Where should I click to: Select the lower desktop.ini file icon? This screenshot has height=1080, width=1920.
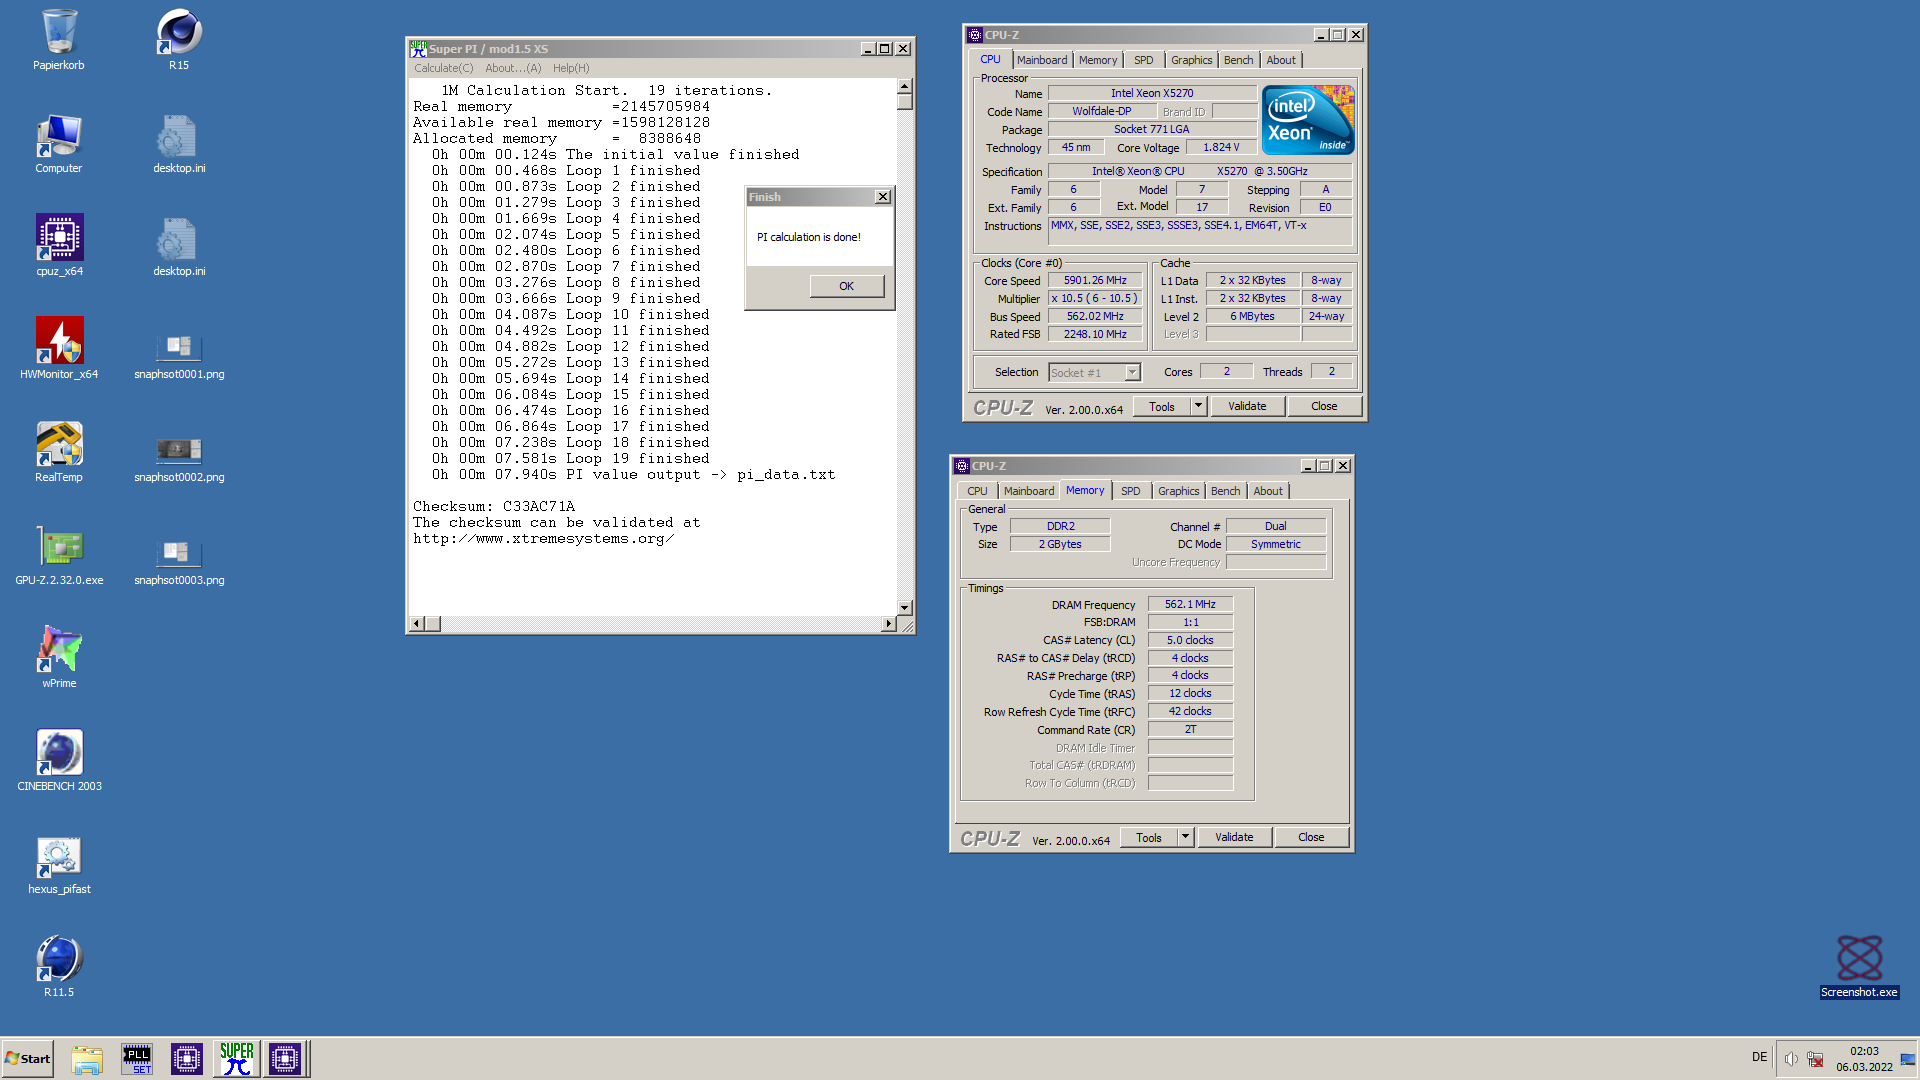pyautogui.click(x=179, y=246)
